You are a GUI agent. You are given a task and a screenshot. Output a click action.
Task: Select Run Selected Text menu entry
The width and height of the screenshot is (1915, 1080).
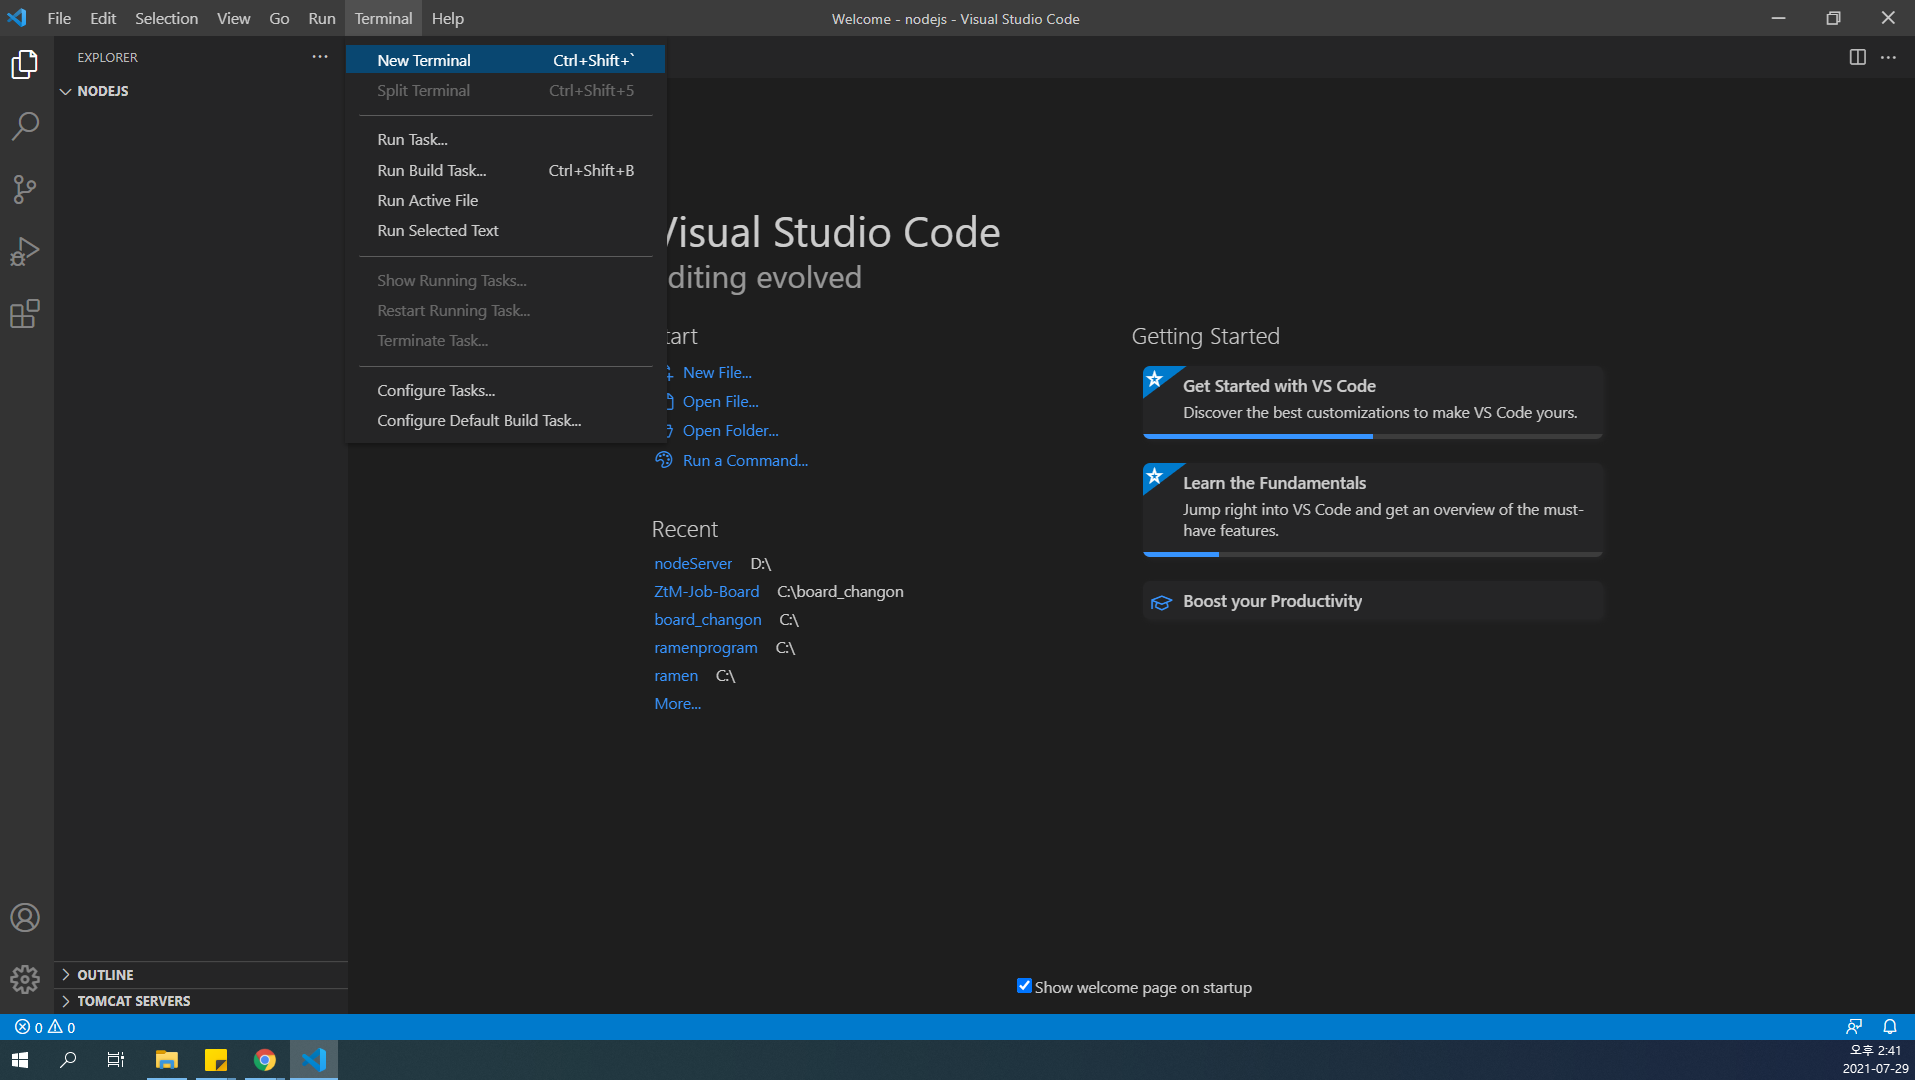(x=505, y=230)
